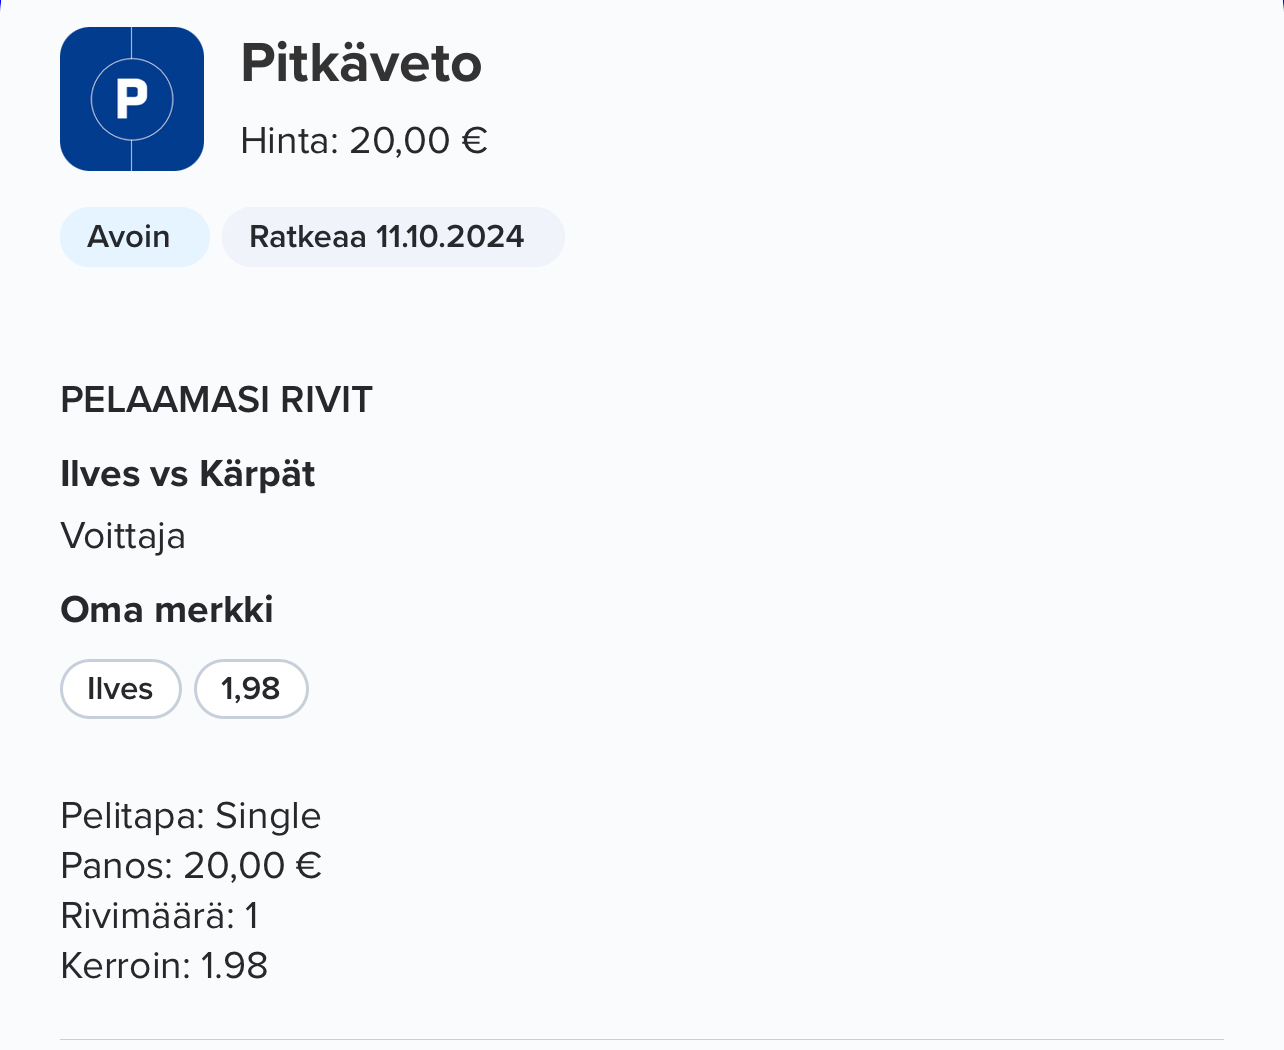Select the Ilves selection chip
The height and width of the screenshot is (1050, 1284).
click(x=121, y=689)
